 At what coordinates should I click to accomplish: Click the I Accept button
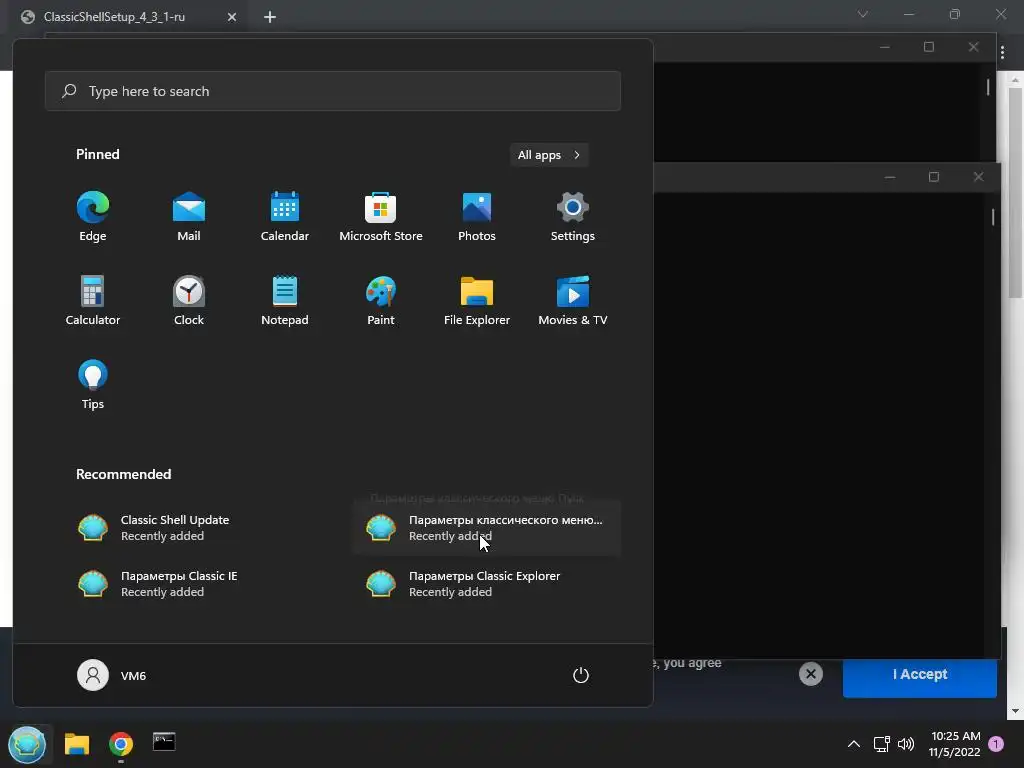(920, 674)
